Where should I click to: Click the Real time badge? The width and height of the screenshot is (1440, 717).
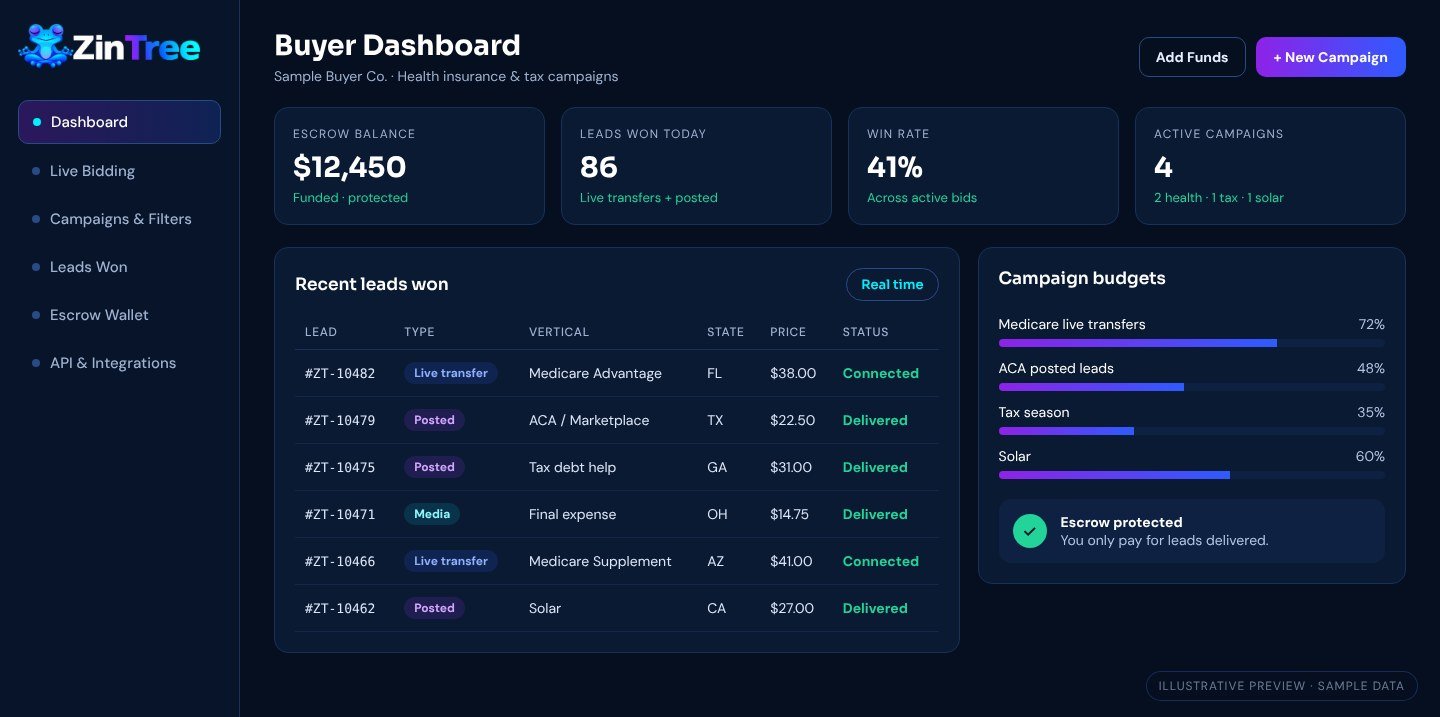pos(892,285)
